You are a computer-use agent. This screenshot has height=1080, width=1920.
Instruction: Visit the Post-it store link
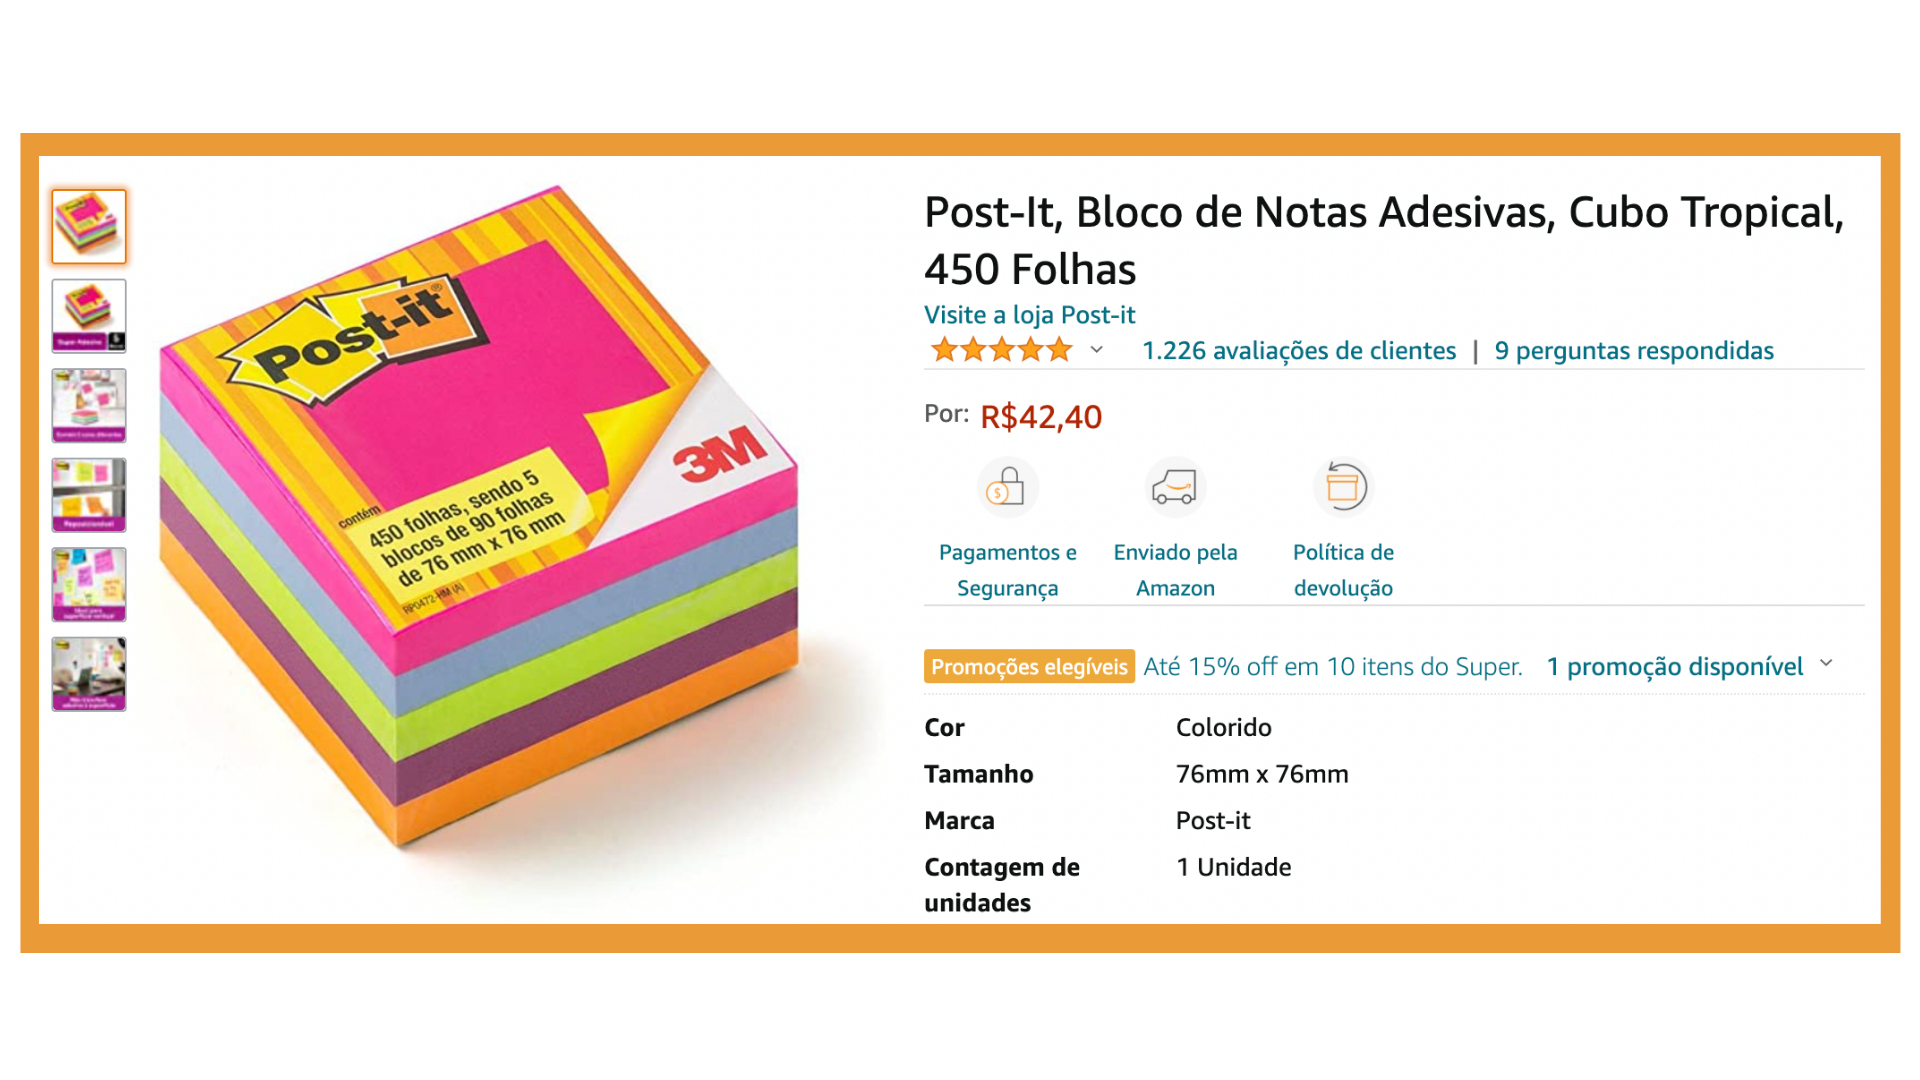[1029, 315]
